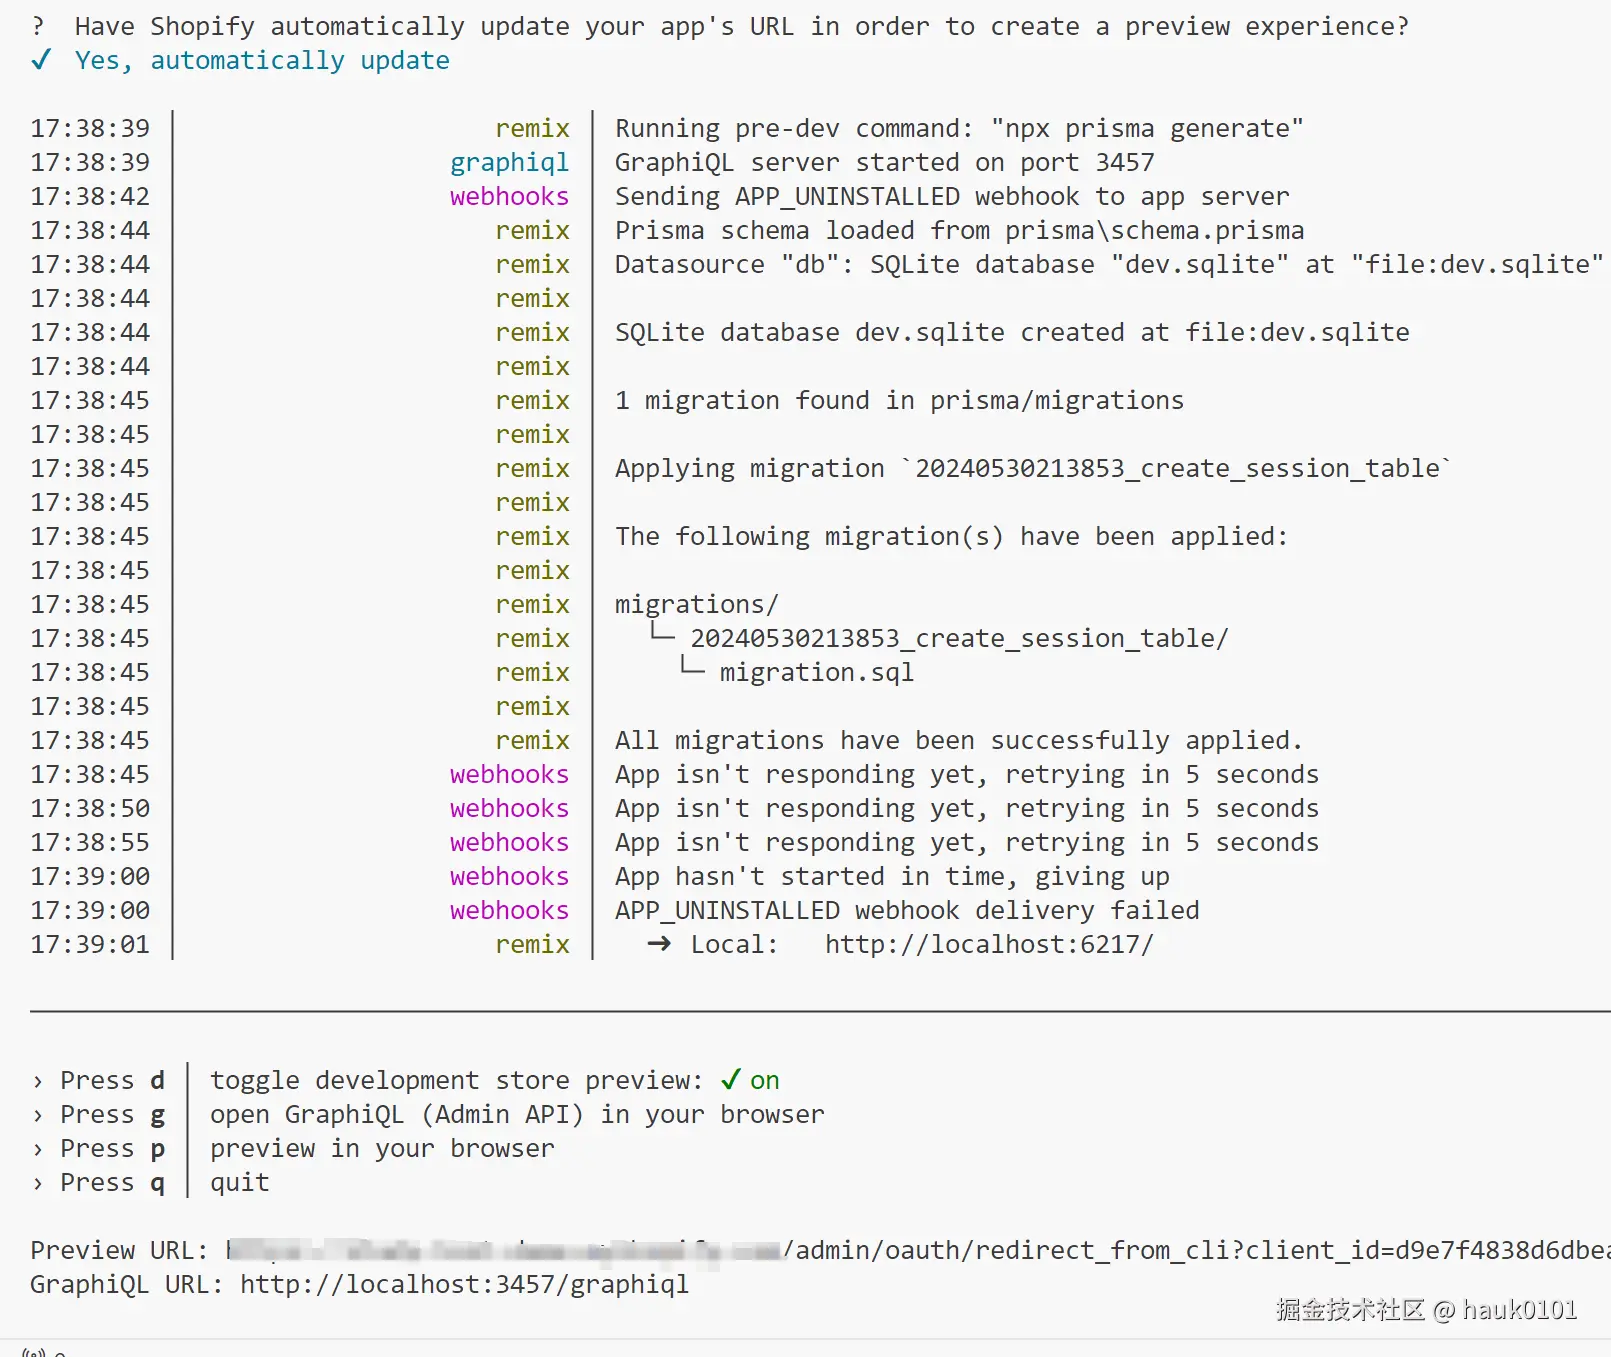This screenshot has height=1357, width=1611.
Task: Click the 'Press d' shortcut hint
Action: (112, 1080)
